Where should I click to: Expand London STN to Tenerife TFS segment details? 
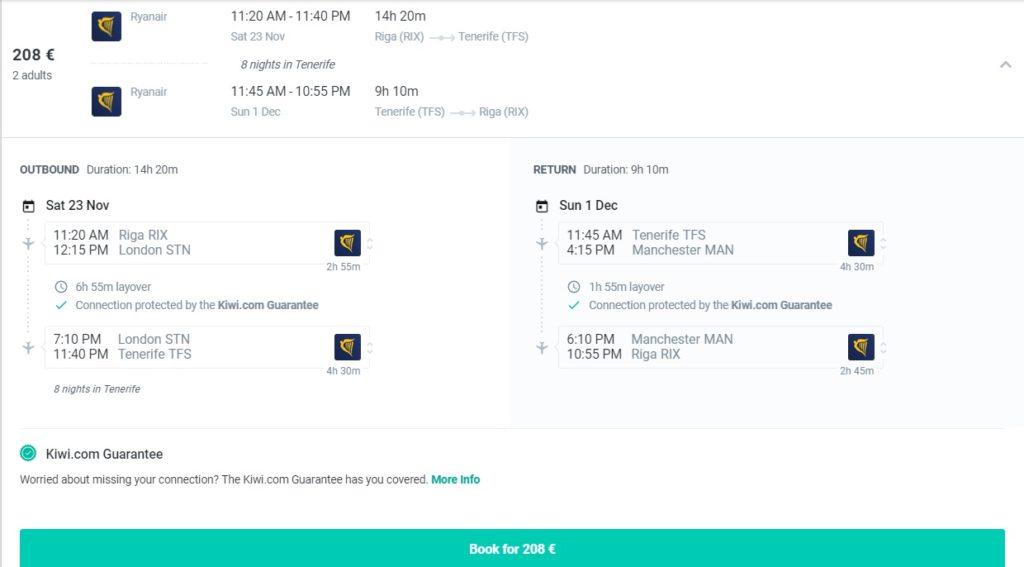point(370,347)
